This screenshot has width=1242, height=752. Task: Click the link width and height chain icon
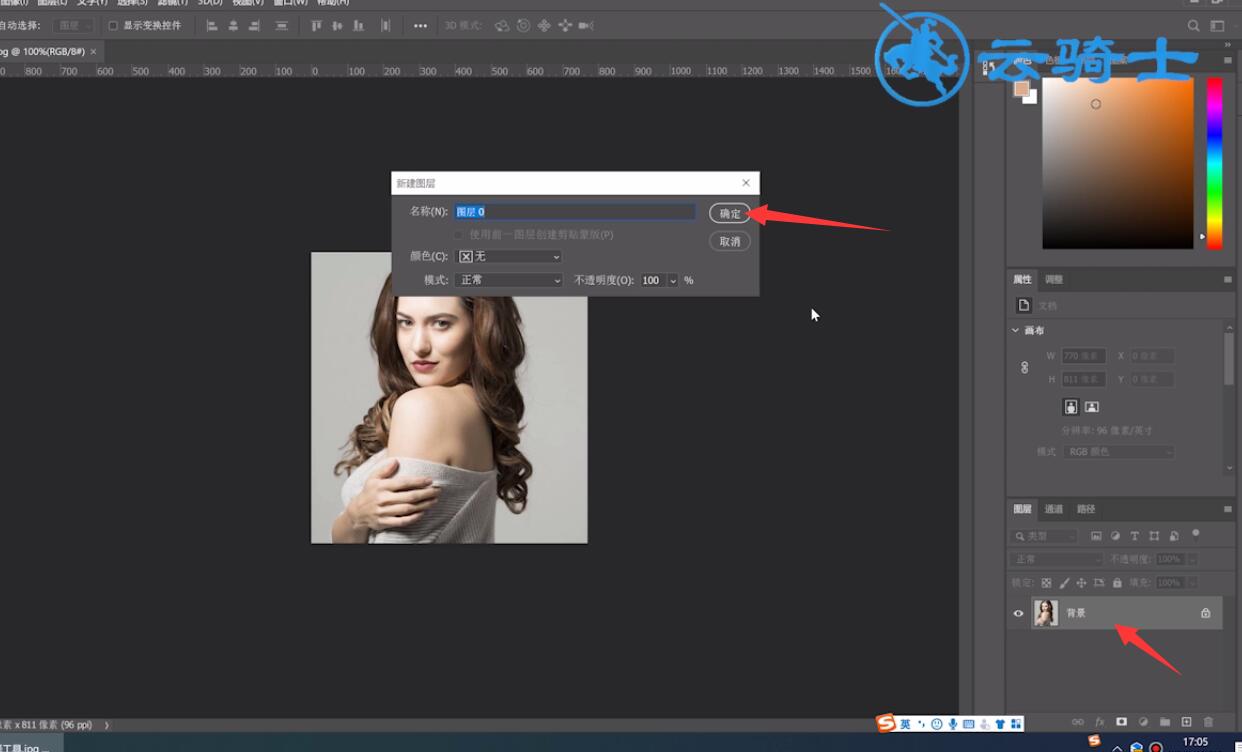1024,367
